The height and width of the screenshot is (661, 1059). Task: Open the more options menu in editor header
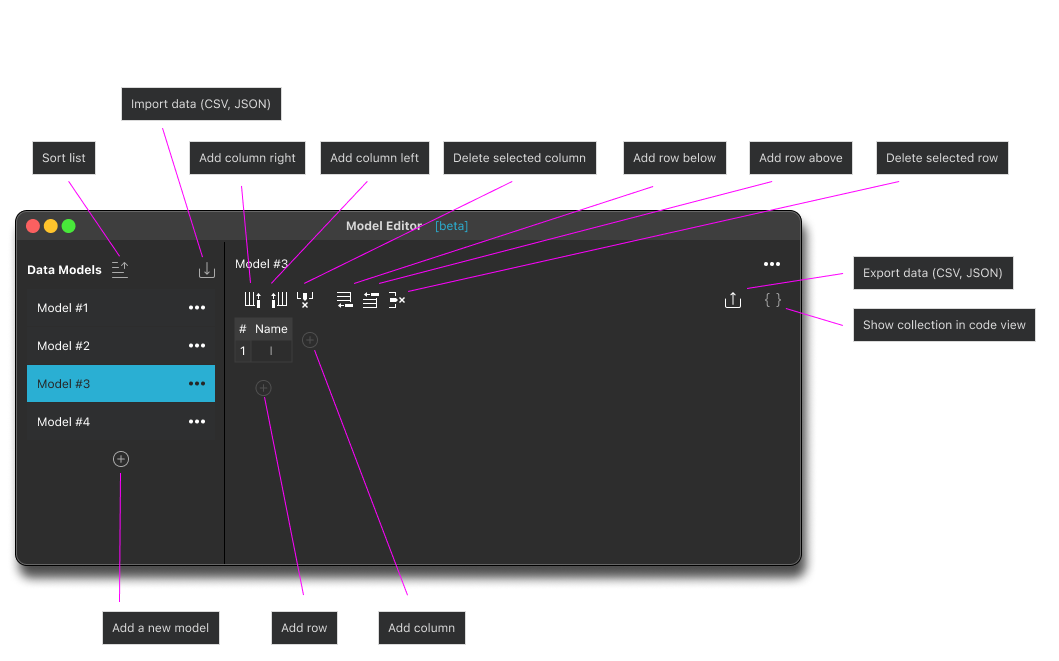(x=772, y=264)
